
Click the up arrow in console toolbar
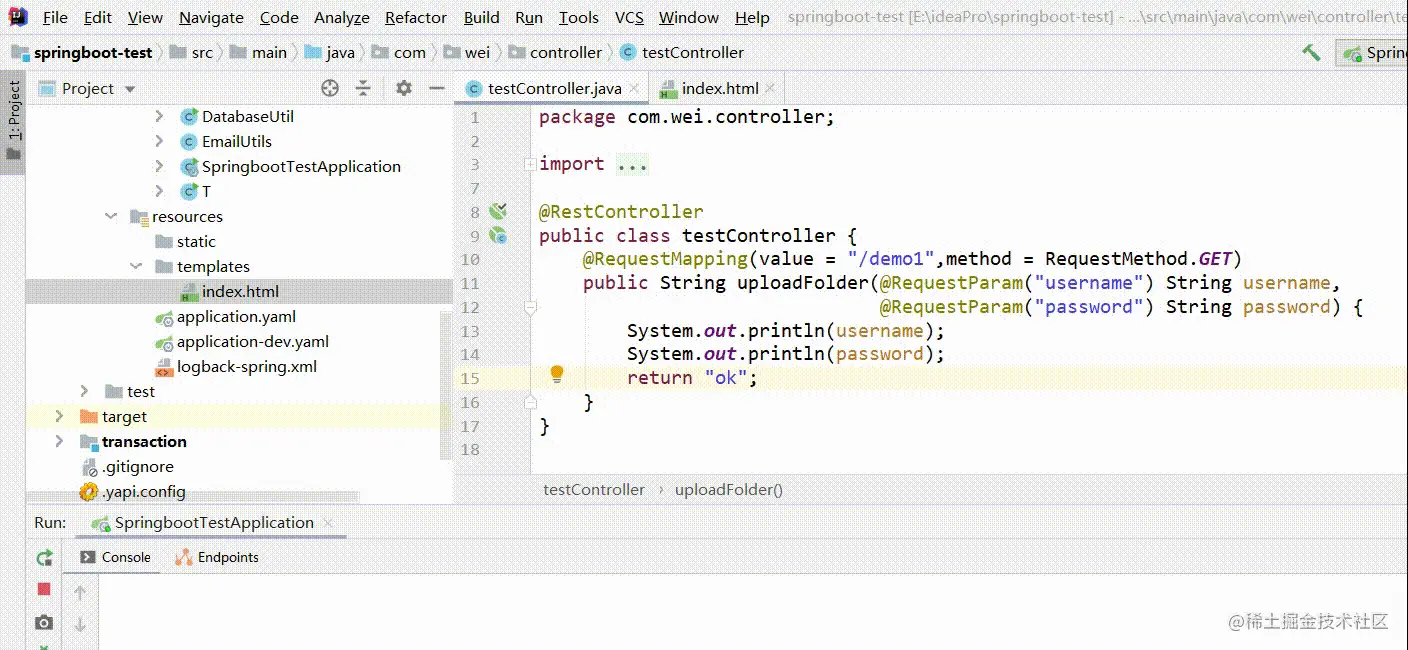pyautogui.click(x=80, y=592)
